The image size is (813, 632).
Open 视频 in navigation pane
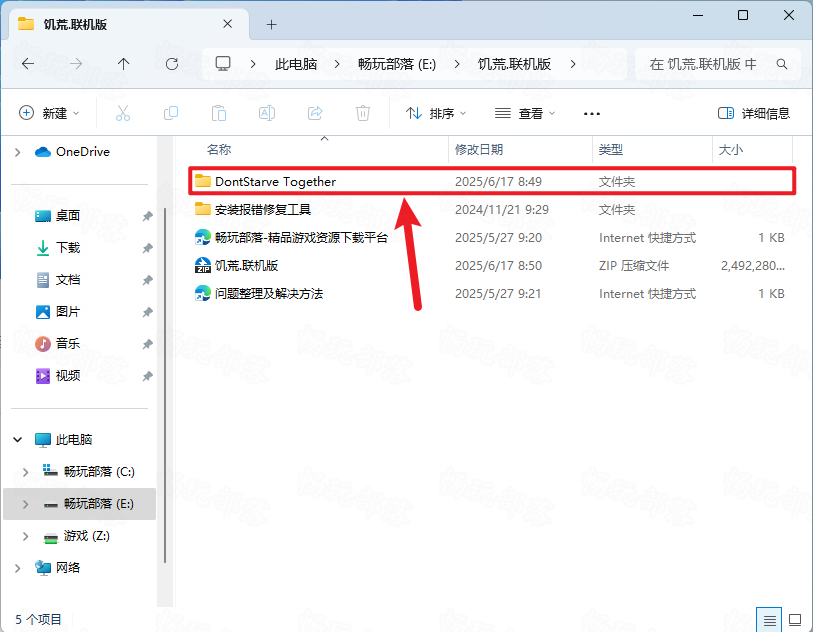[67, 376]
